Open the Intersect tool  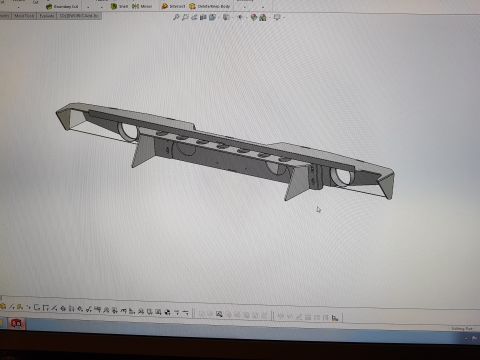click(x=173, y=6)
